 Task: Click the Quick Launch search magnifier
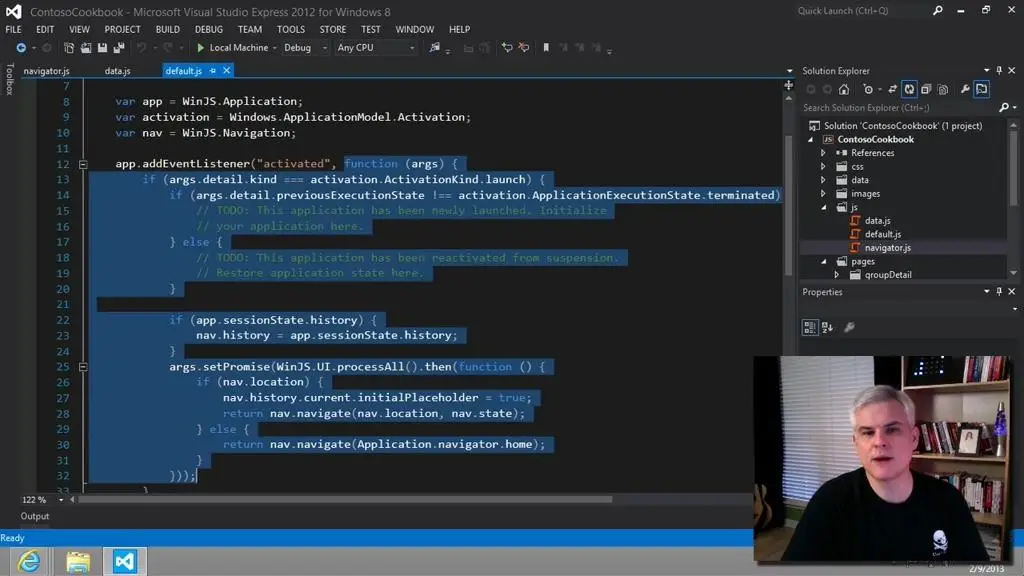(938, 10)
